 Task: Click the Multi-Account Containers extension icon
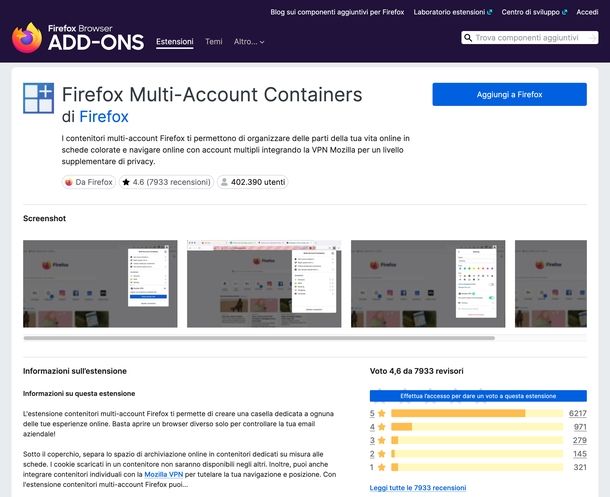tap(39, 98)
